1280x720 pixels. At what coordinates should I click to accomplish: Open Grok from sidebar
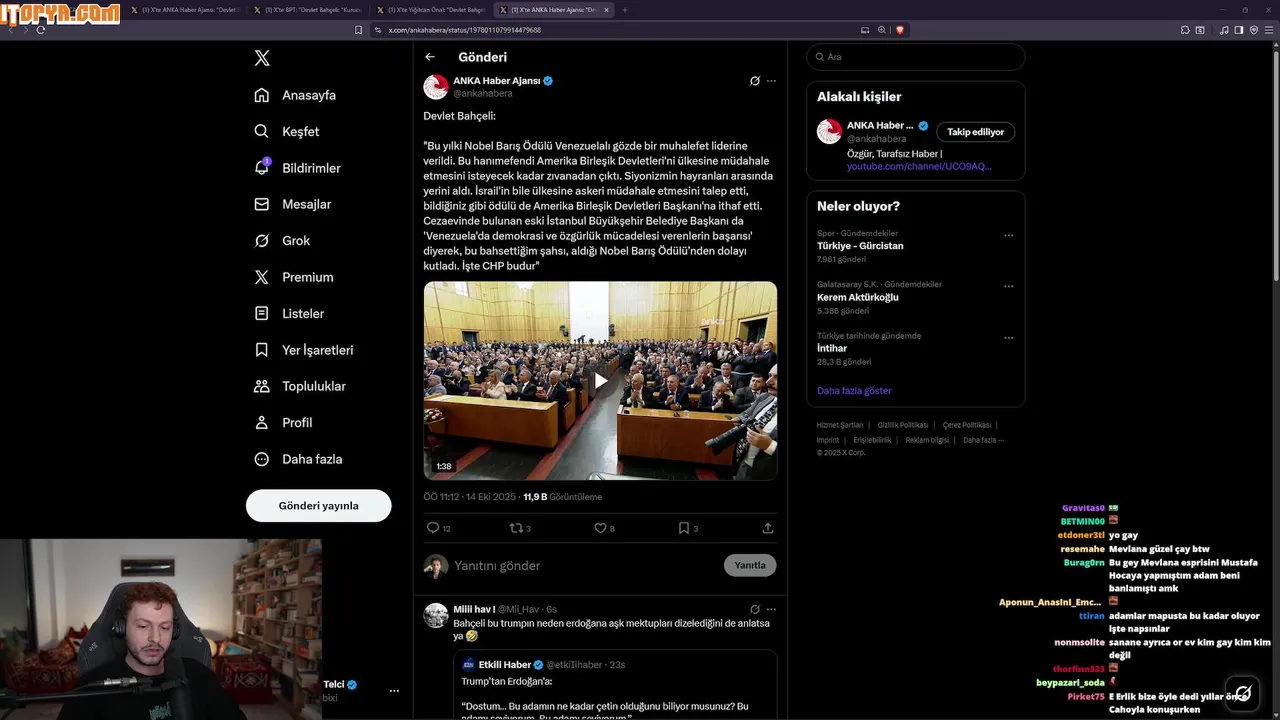coord(282,241)
